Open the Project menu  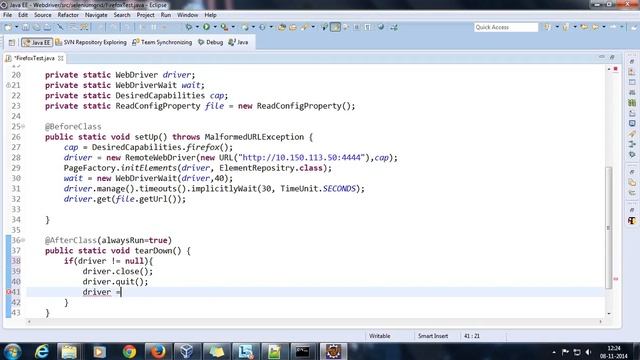pyautogui.click(x=145, y=15)
